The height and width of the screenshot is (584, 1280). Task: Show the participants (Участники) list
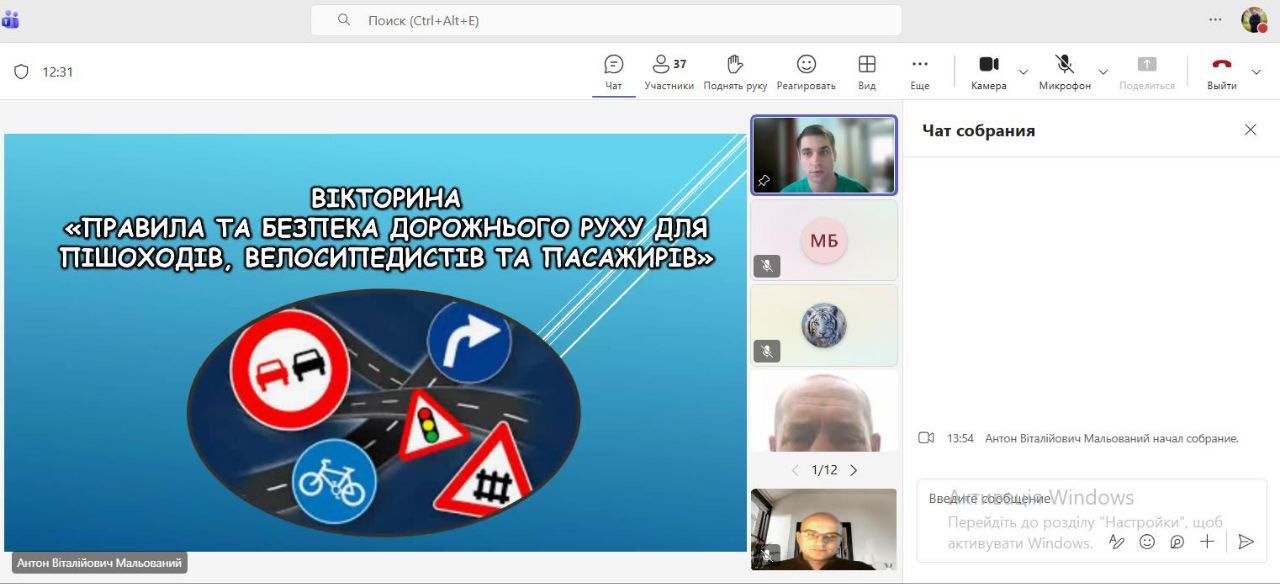668,72
